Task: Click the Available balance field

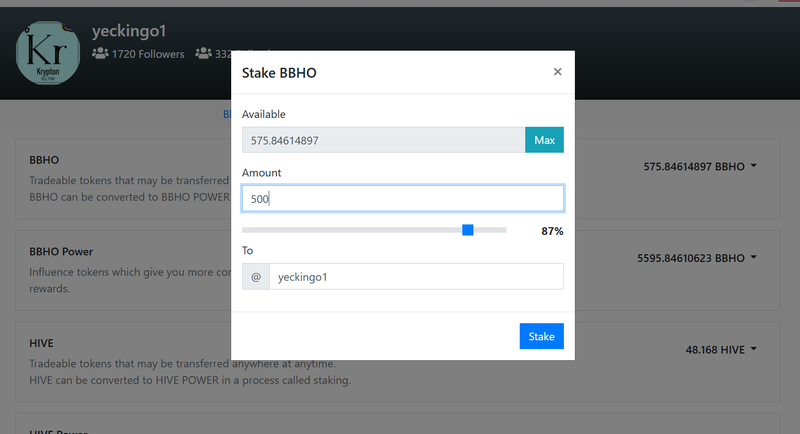Action: (x=383, y=140)
